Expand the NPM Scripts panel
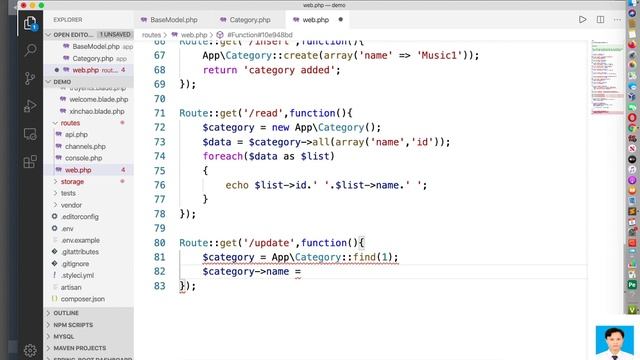Screen dimensions: 640x360 (89, 325)
